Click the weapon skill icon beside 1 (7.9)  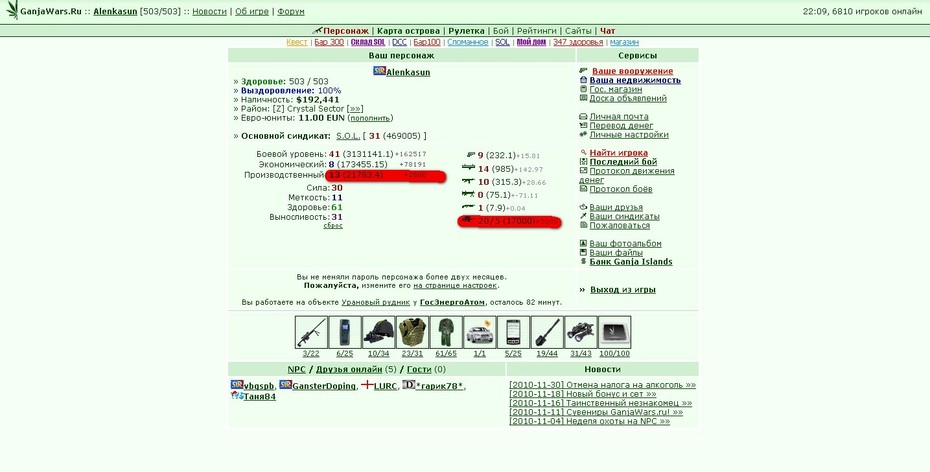(469, 208)
